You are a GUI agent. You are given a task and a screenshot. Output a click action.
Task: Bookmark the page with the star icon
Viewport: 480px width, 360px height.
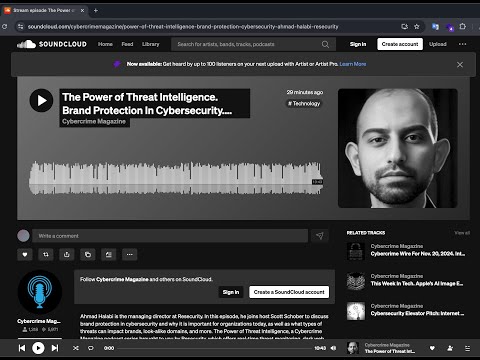click(x=417, y=27)
